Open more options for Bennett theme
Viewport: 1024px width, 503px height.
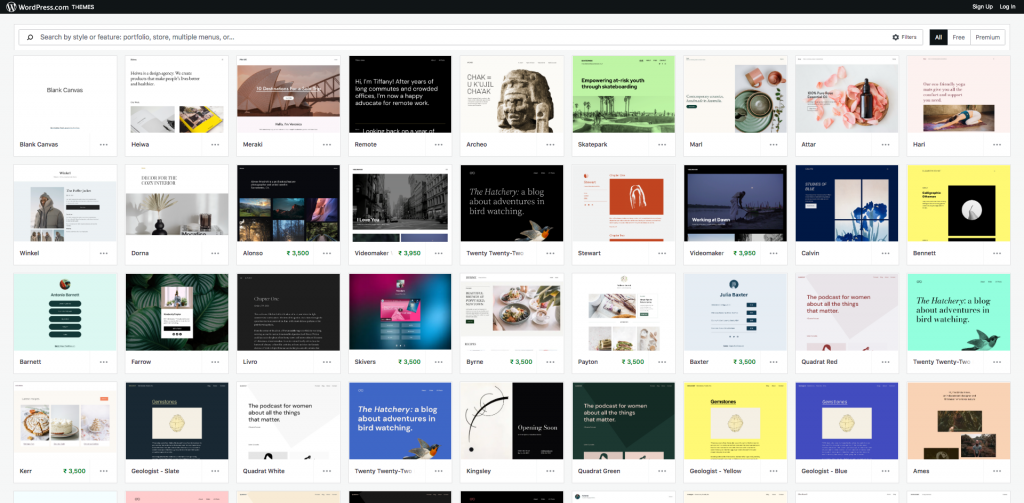[997, 253]
